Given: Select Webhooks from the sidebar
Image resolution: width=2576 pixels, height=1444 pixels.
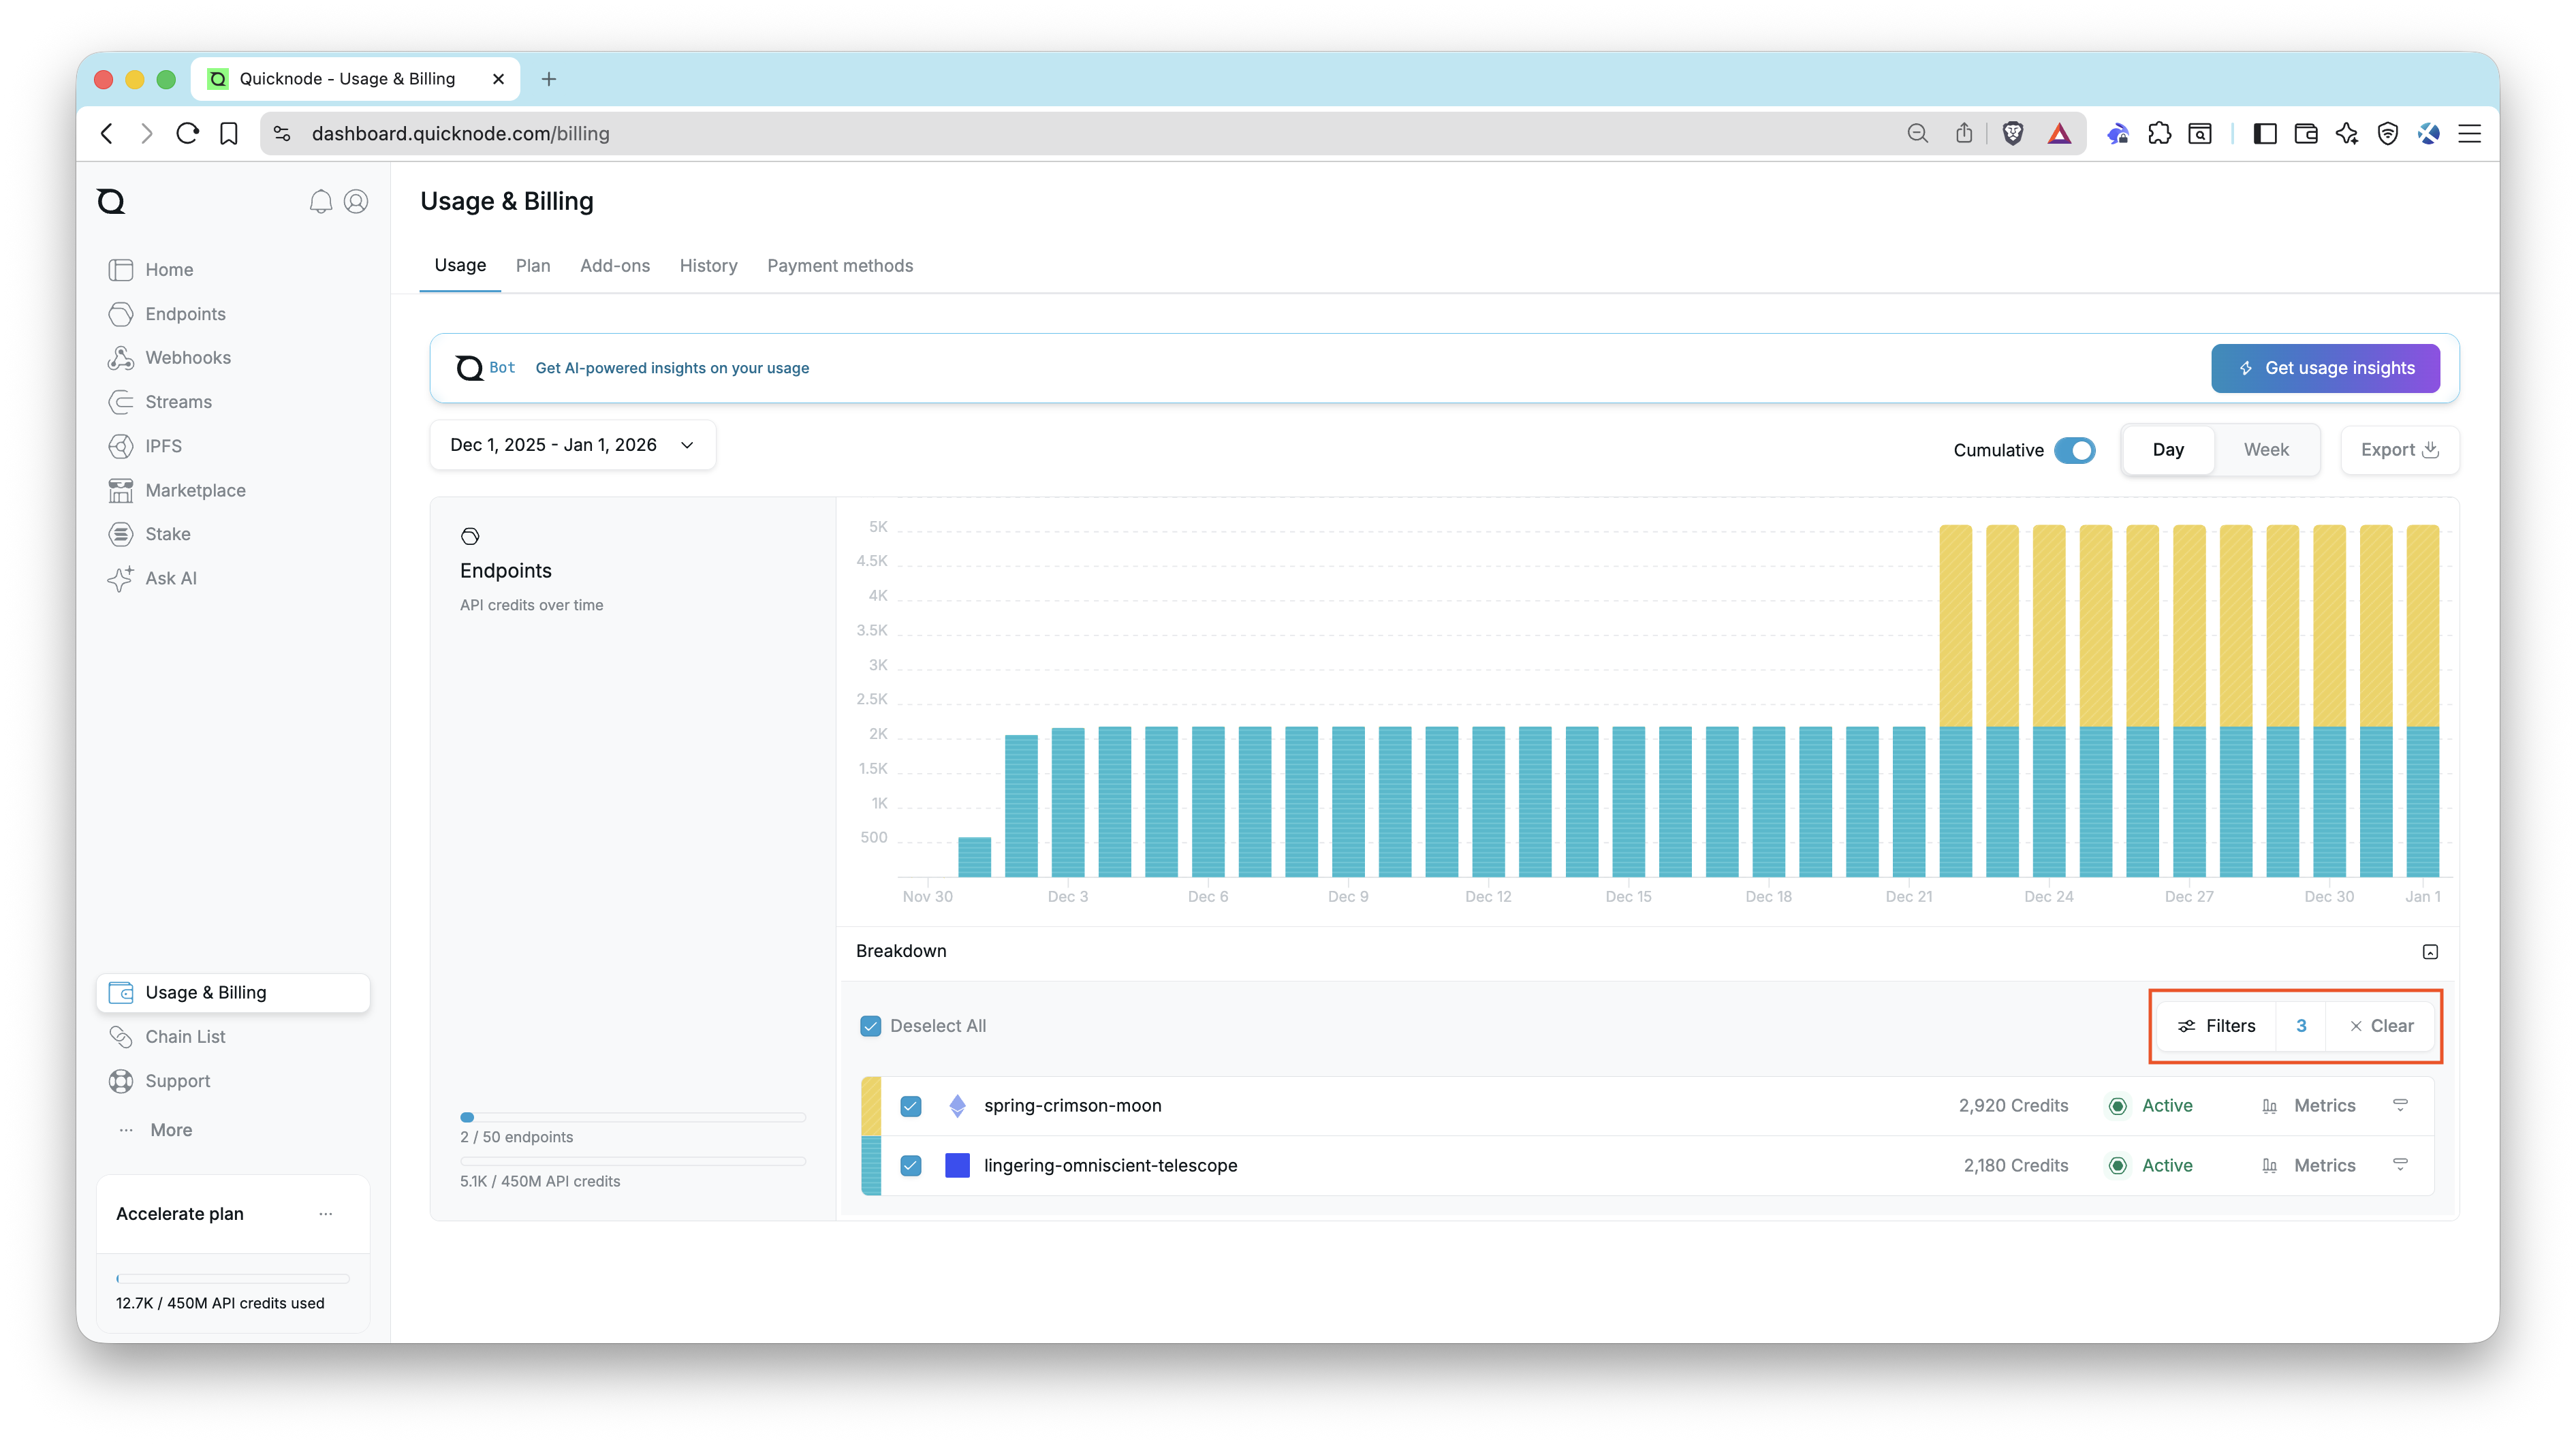Looking at the screenshot, I should (189, 357).
